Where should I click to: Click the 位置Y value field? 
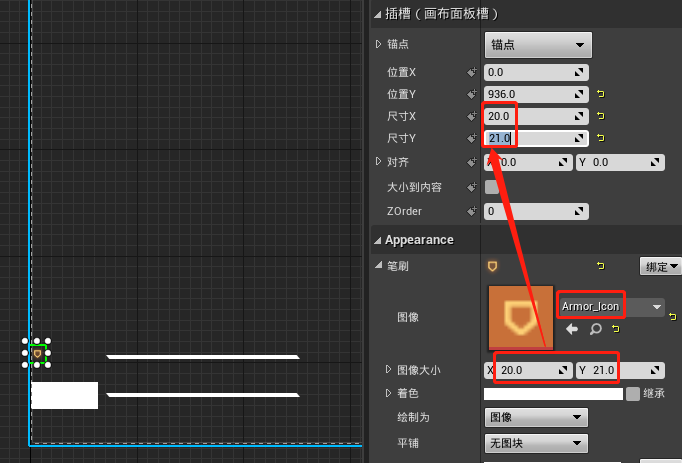coord(536,94)
